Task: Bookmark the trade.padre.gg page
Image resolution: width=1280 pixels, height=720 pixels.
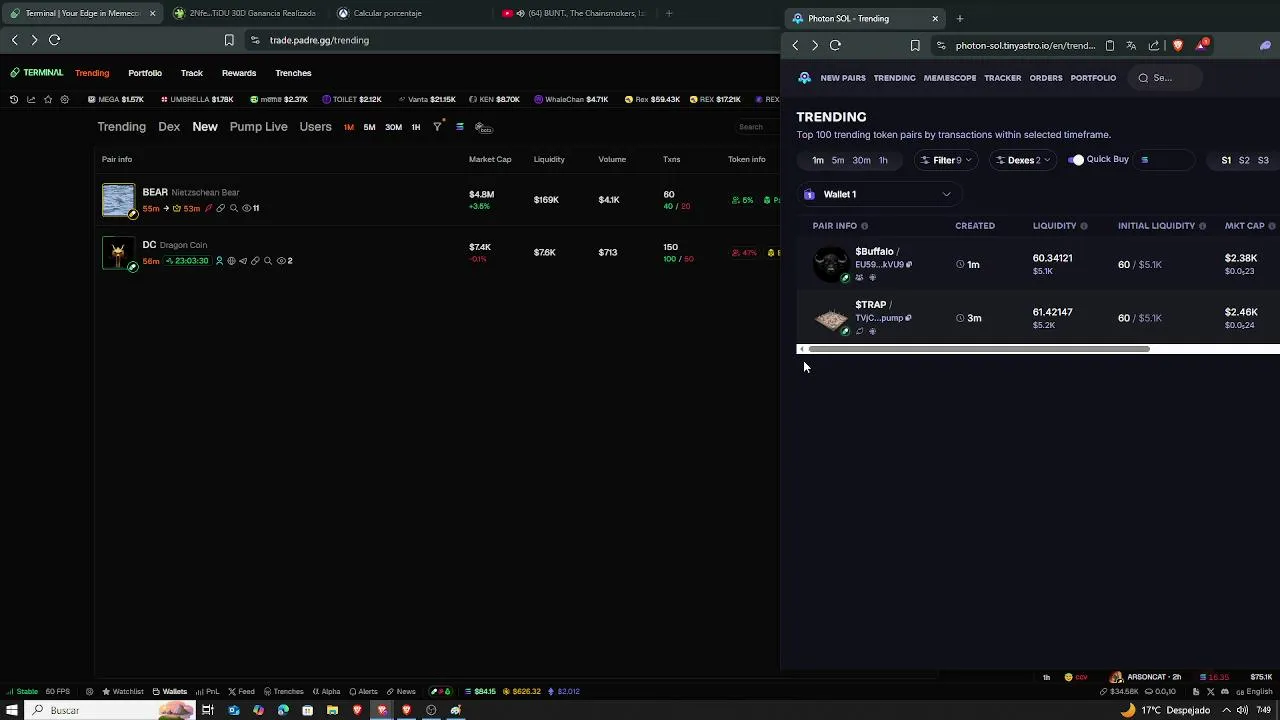Action: [x=229, y=40]
